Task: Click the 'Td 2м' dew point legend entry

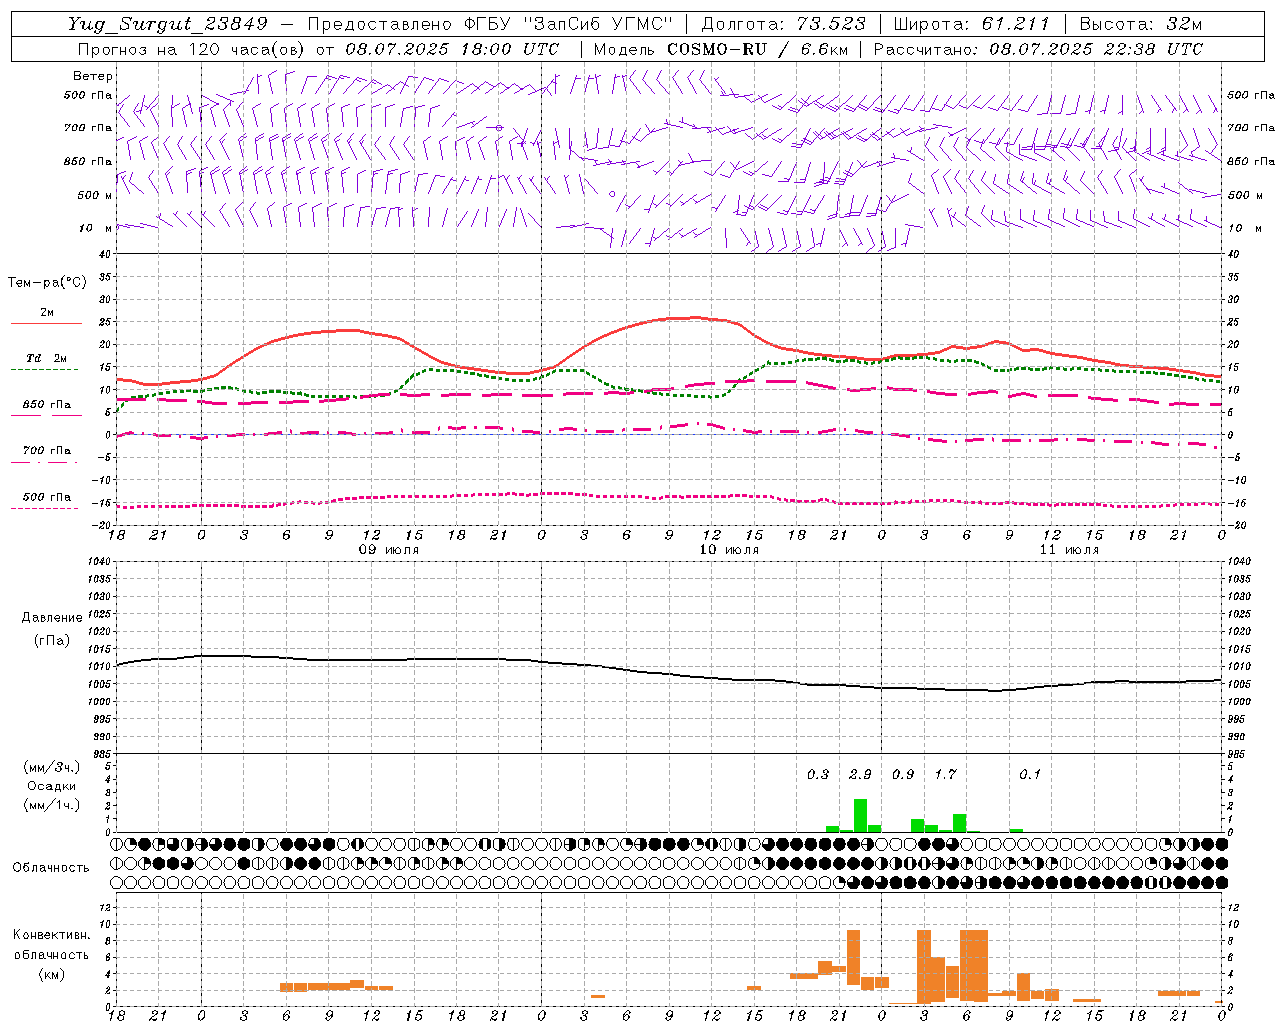Action: [47, 358]
